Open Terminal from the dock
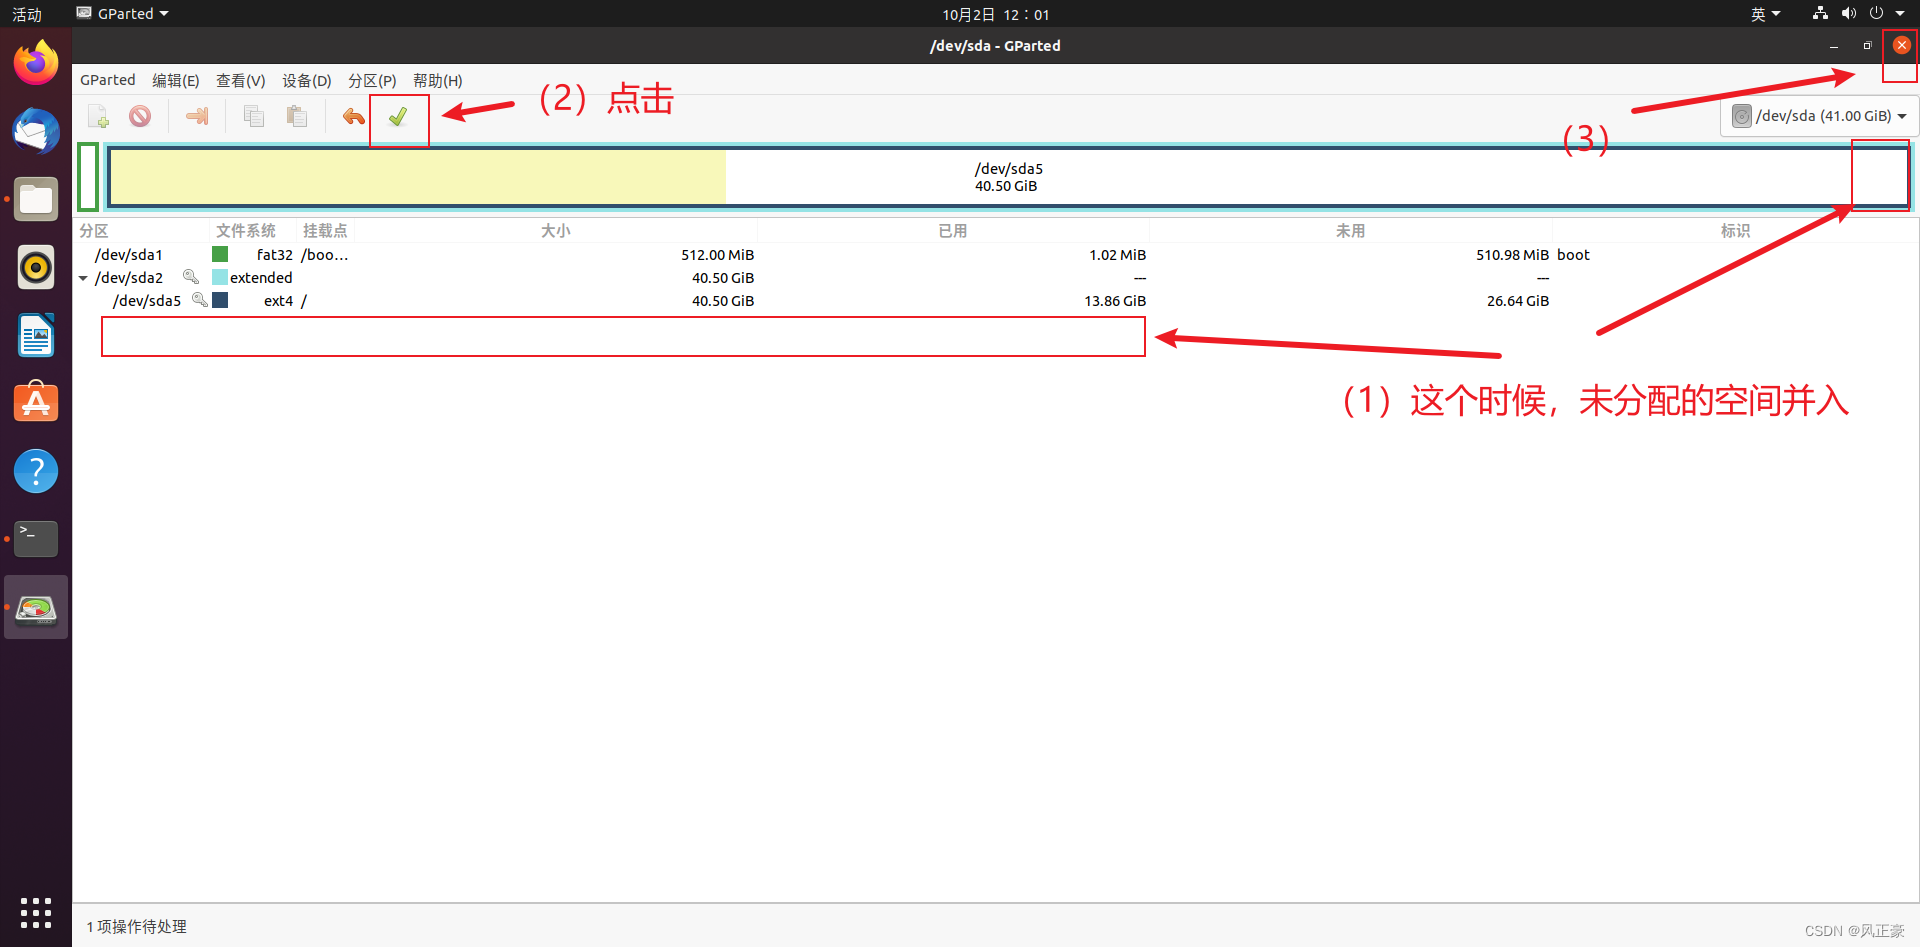The height and width of the screenshot is (947, 1920). [36, 539]
